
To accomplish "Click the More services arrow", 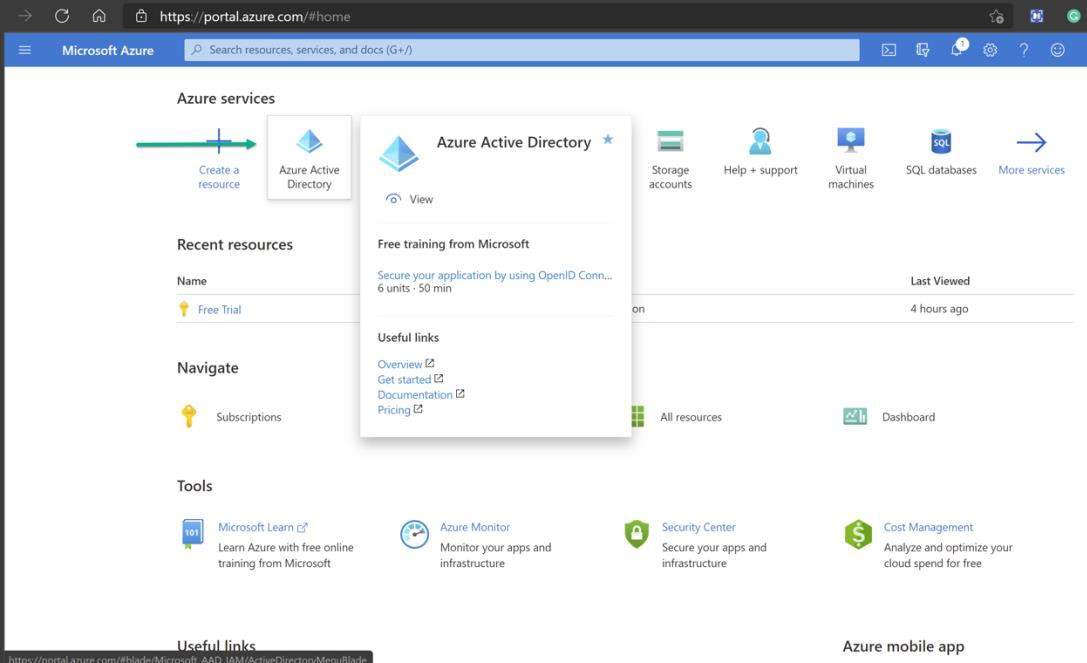I will tap(1031, 142).
